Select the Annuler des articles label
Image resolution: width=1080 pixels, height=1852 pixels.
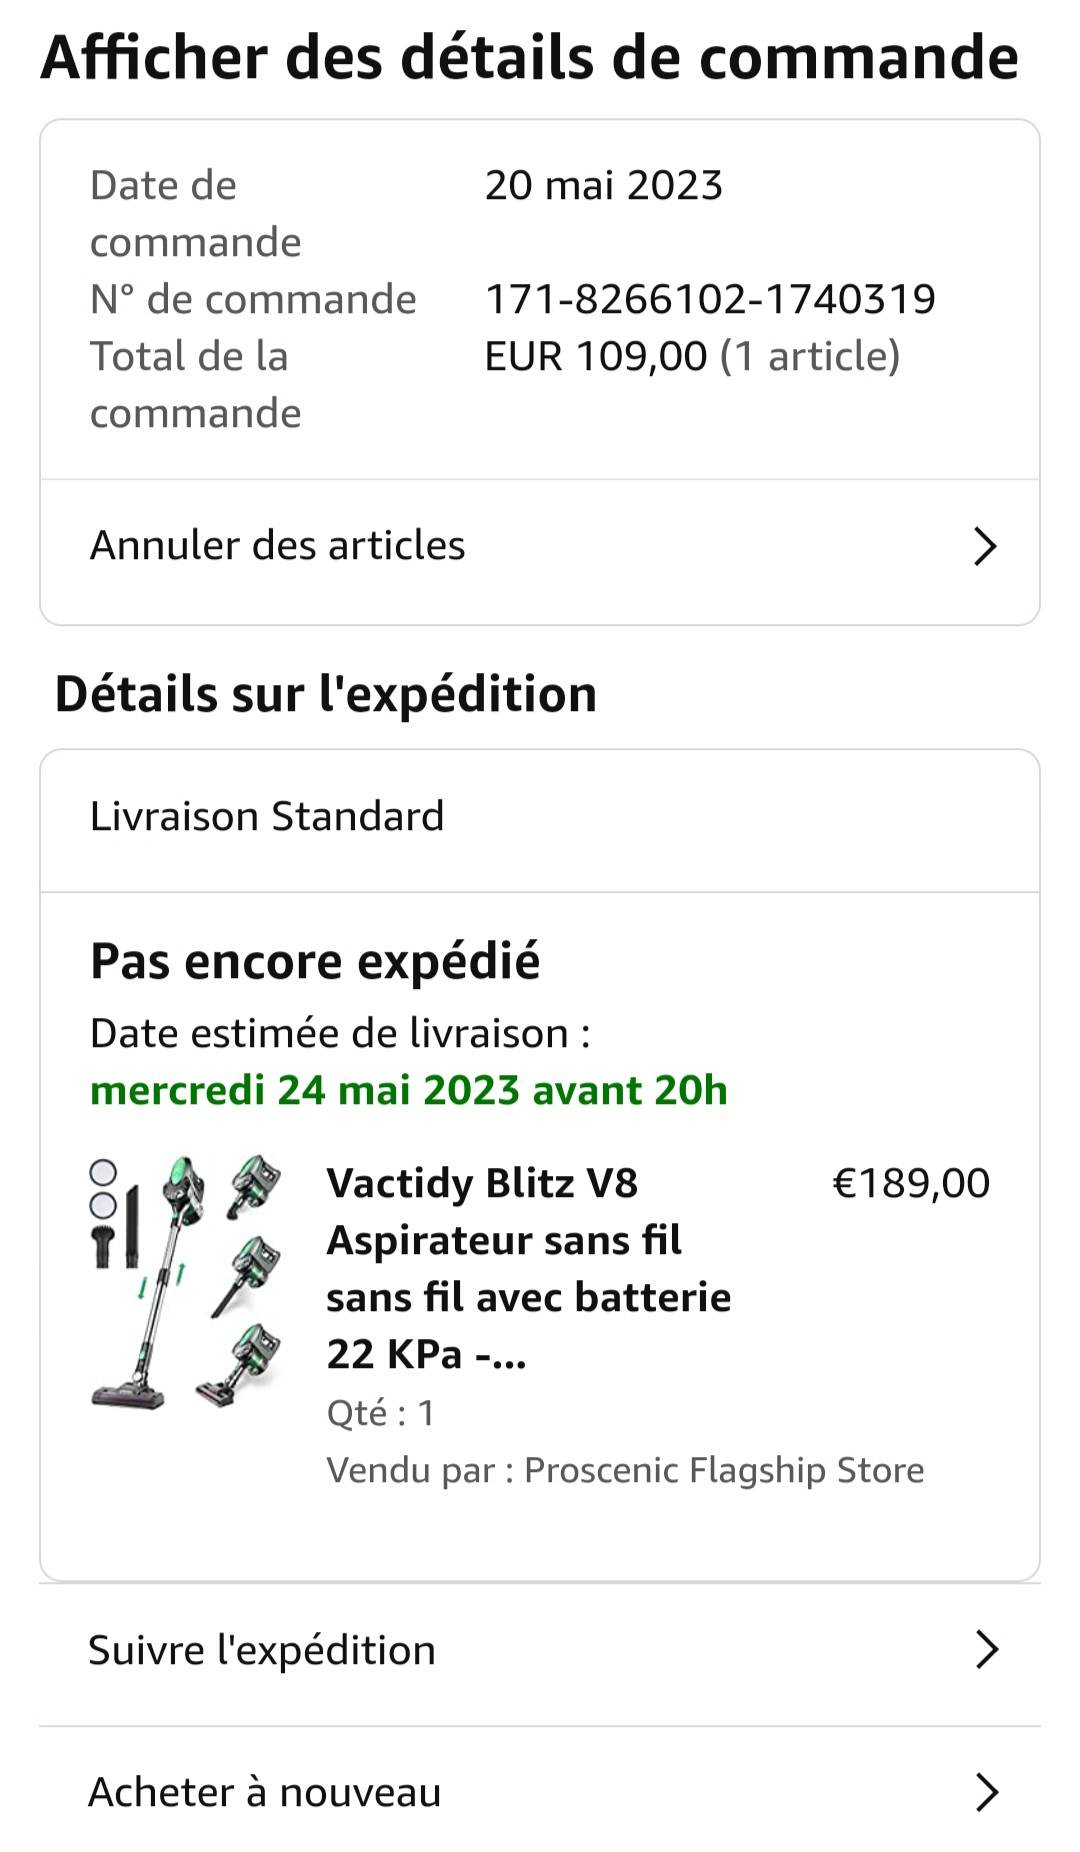(278, 546)
